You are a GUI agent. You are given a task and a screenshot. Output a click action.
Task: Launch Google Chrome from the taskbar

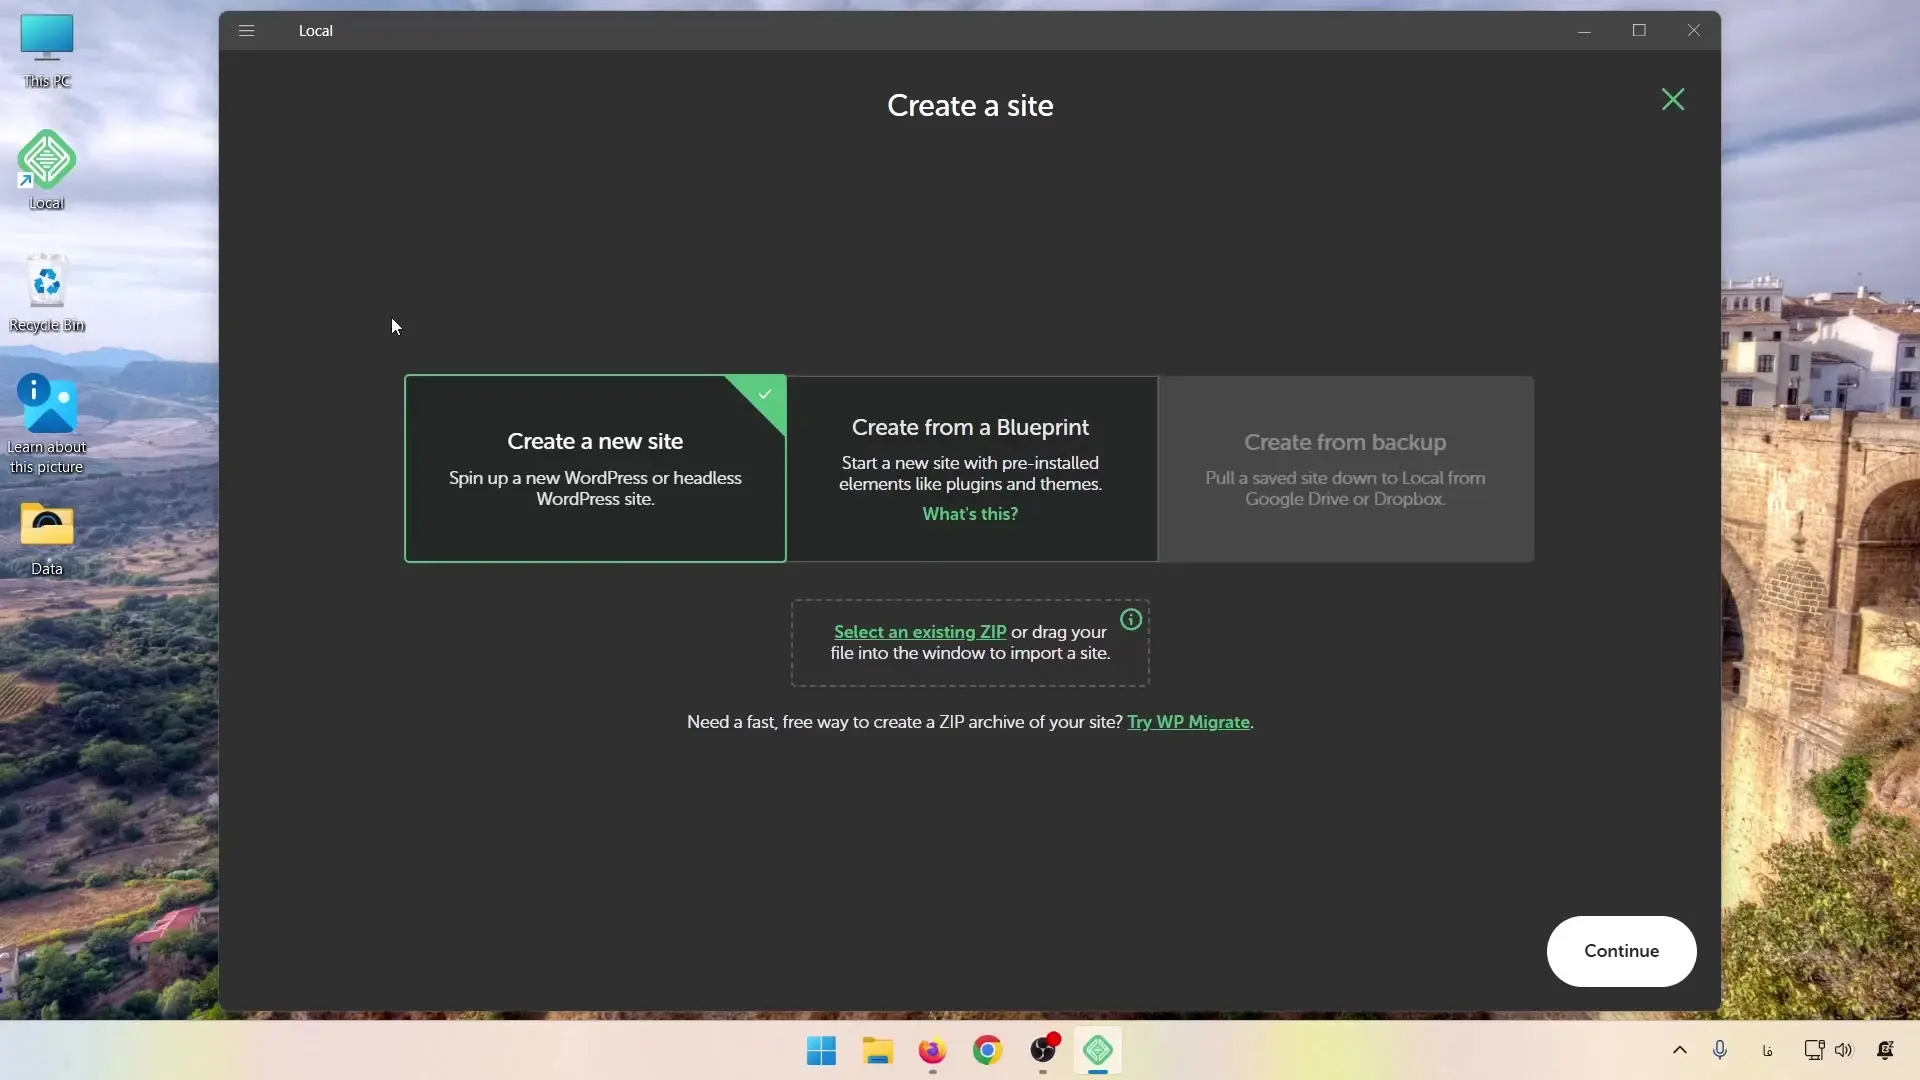pyautogui.click(x=987, y=1050)
